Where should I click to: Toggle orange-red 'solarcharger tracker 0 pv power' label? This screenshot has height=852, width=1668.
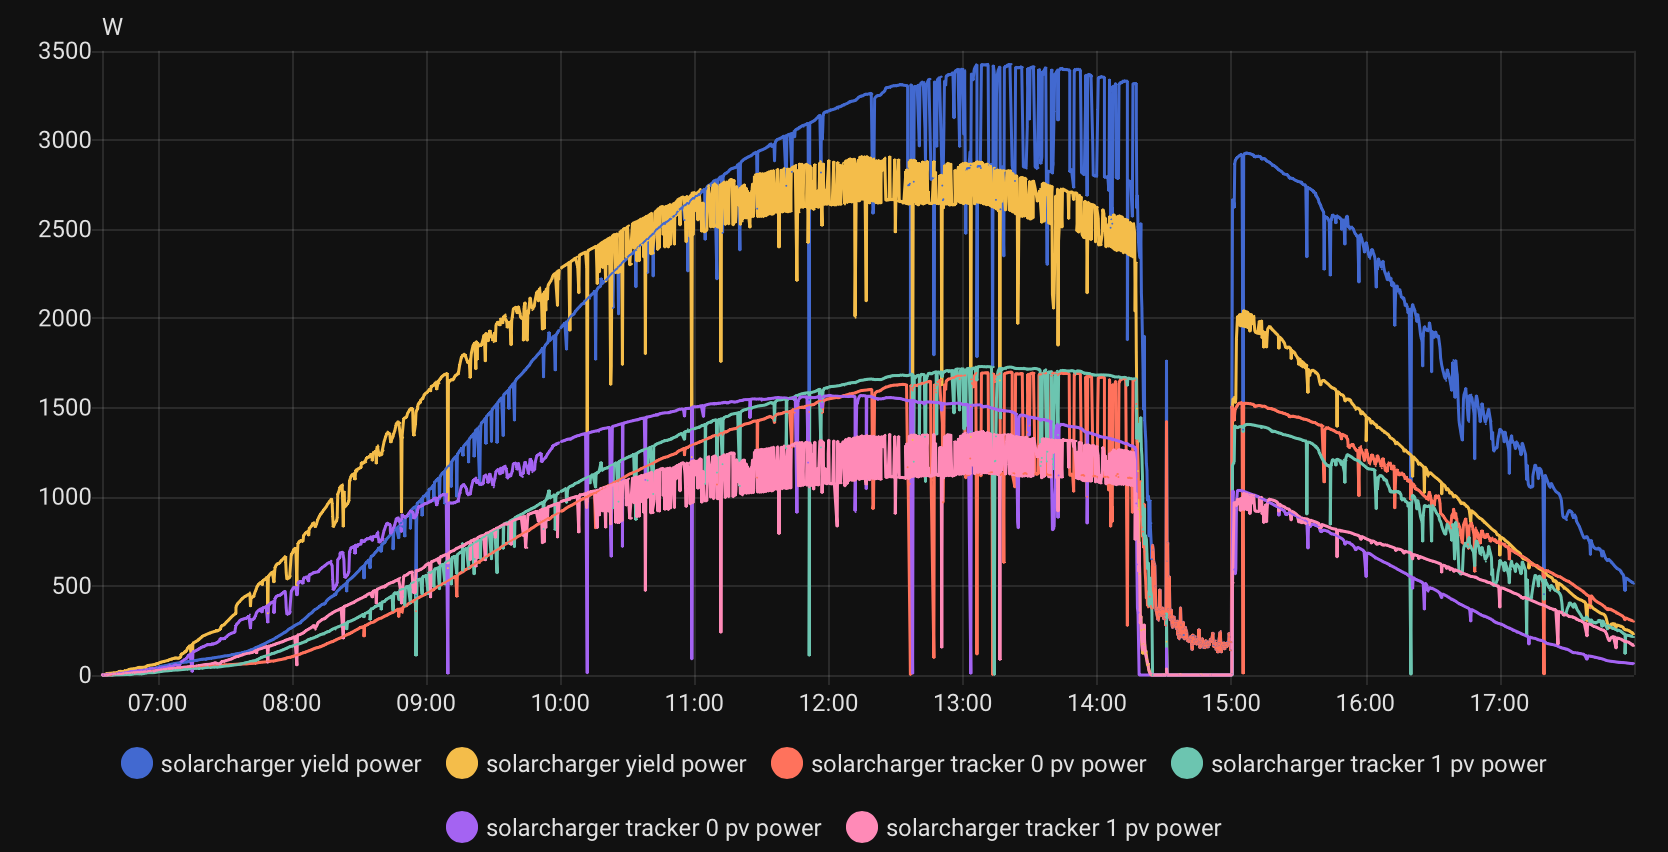pyautogui.click(x=979, y=764)
